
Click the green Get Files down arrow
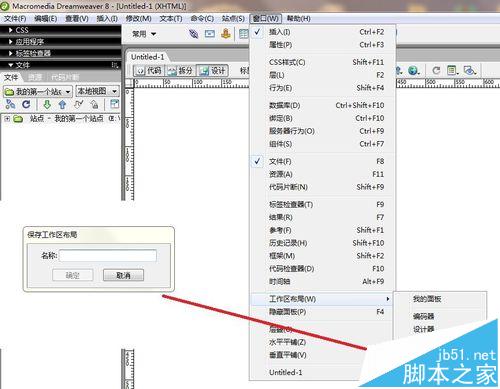pyautogui.click(x=47, y=105)
